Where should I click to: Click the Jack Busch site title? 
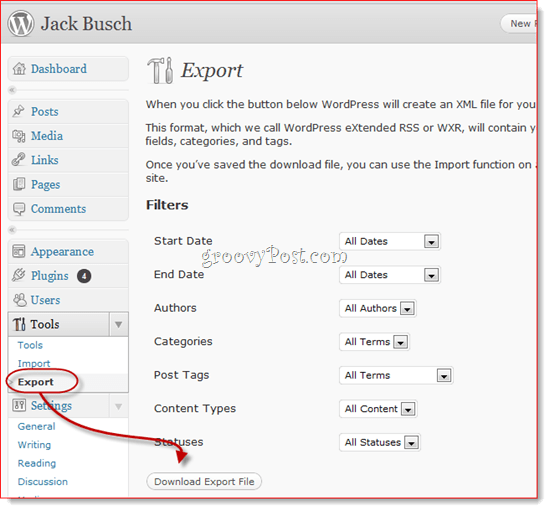86,24
